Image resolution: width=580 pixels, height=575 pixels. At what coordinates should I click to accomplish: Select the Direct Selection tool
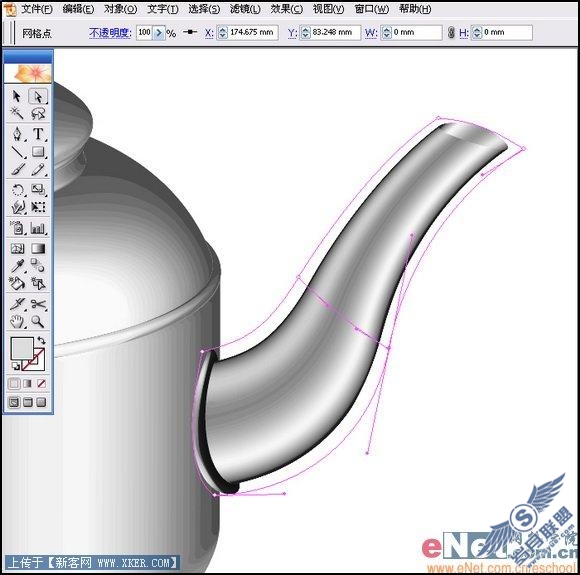click(38, 96)
